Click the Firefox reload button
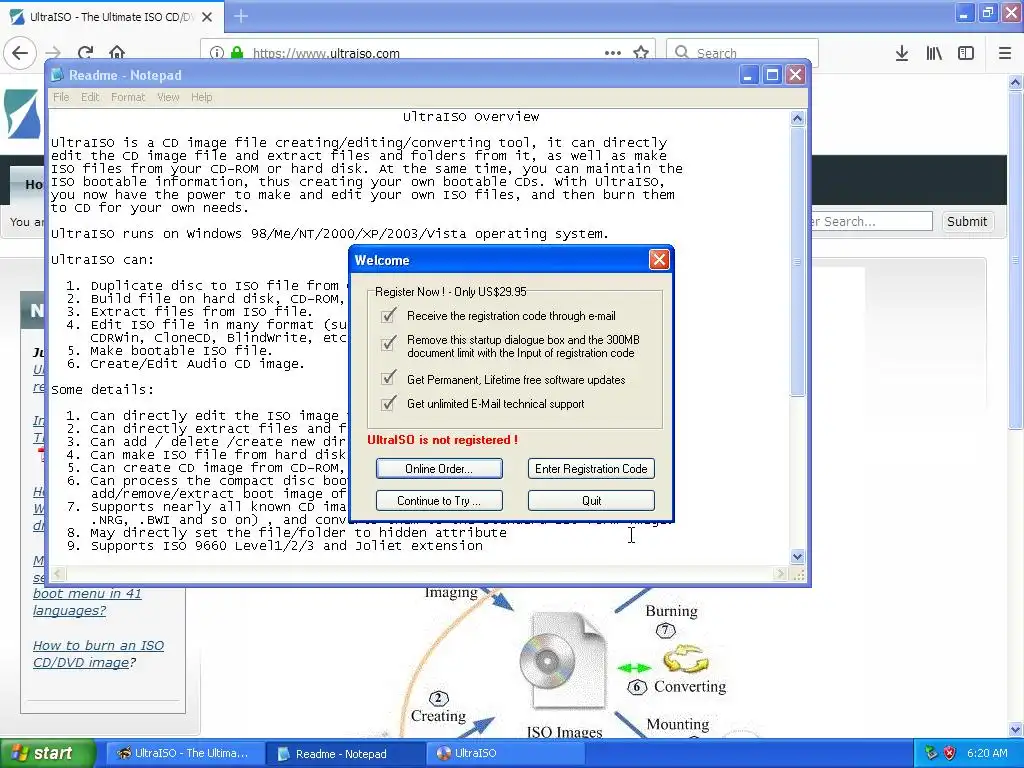Image resolution: width=1024 pixels, height=768 pixels. (85, 53)
